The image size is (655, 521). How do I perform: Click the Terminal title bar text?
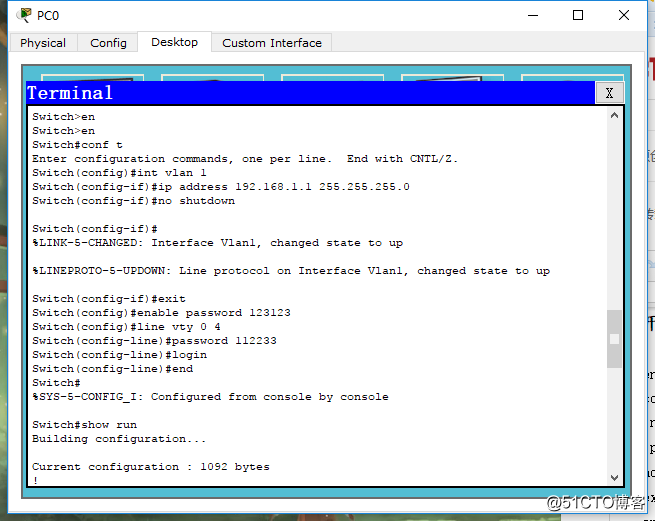(x=70, y=93)
